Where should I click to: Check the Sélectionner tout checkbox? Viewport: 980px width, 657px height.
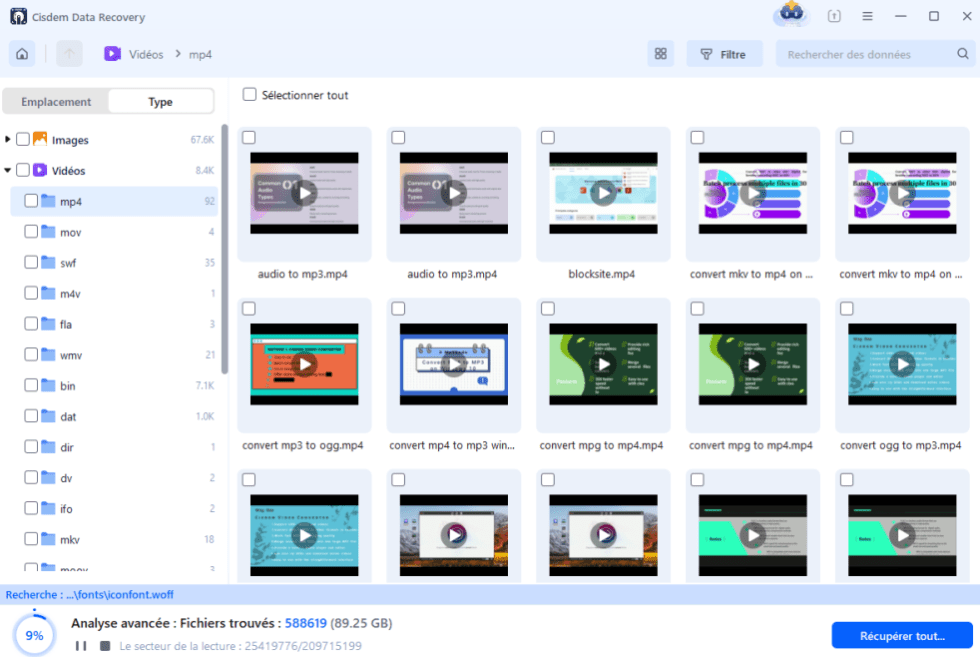(x=250, y=95)
